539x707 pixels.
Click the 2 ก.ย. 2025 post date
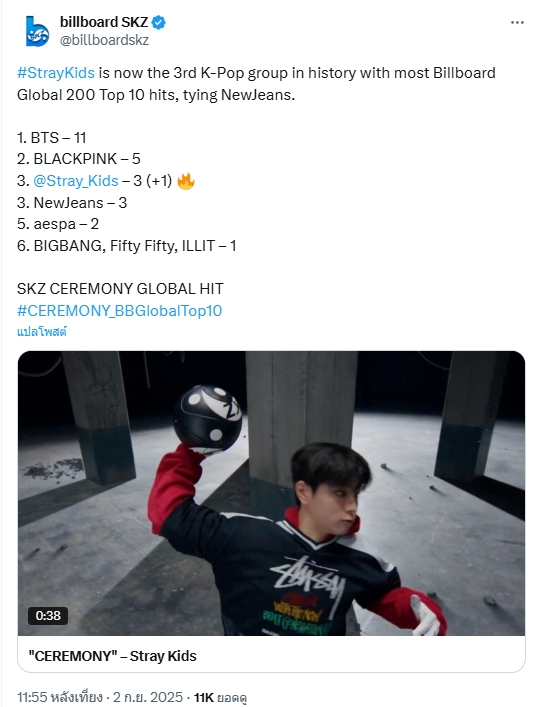click(148, 697)
